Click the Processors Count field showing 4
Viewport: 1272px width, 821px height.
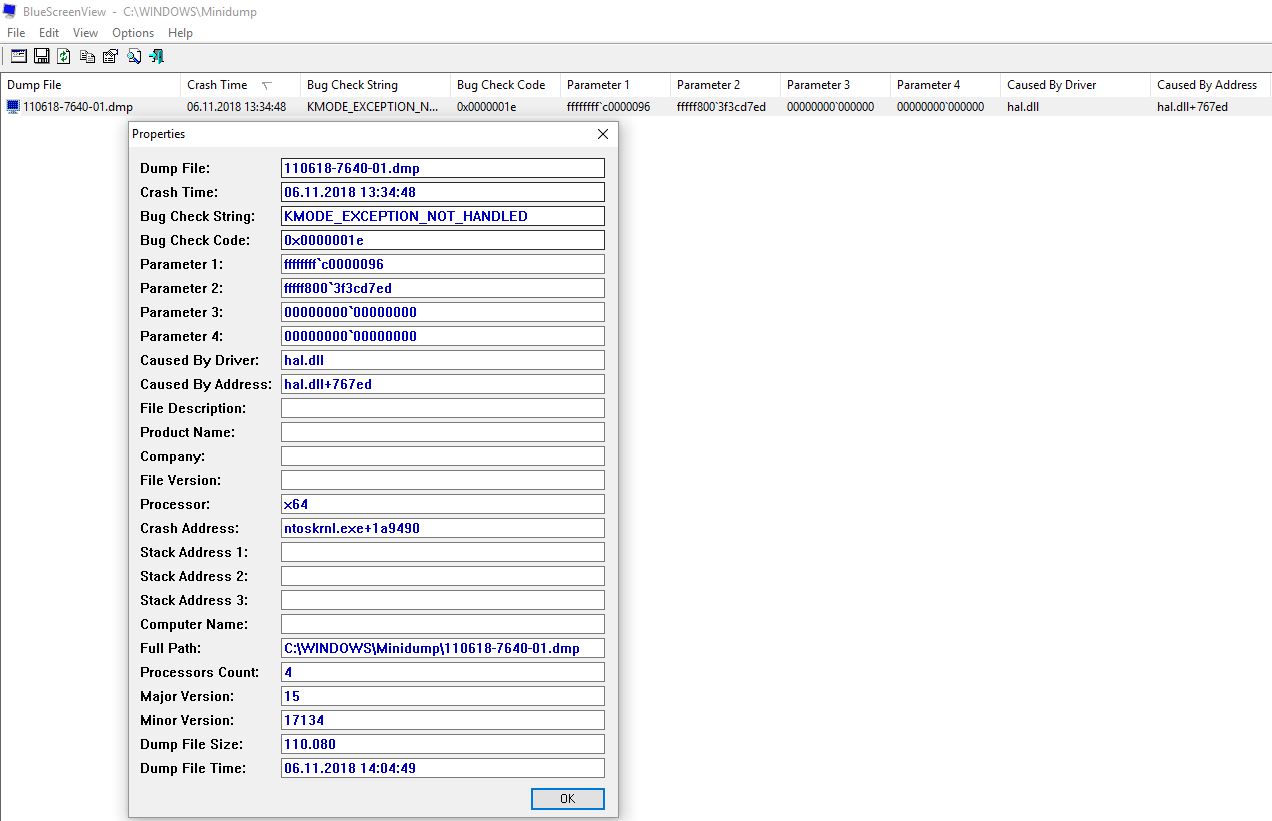443,672
